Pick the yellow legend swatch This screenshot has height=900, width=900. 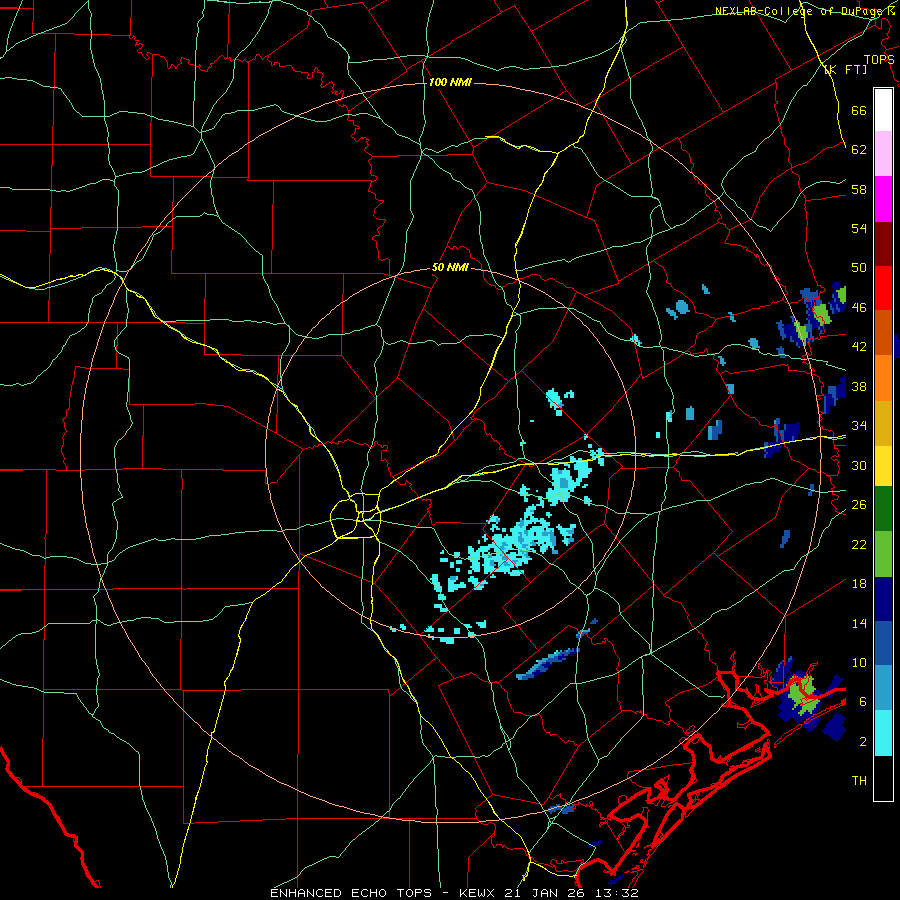[x=883, y=465]
